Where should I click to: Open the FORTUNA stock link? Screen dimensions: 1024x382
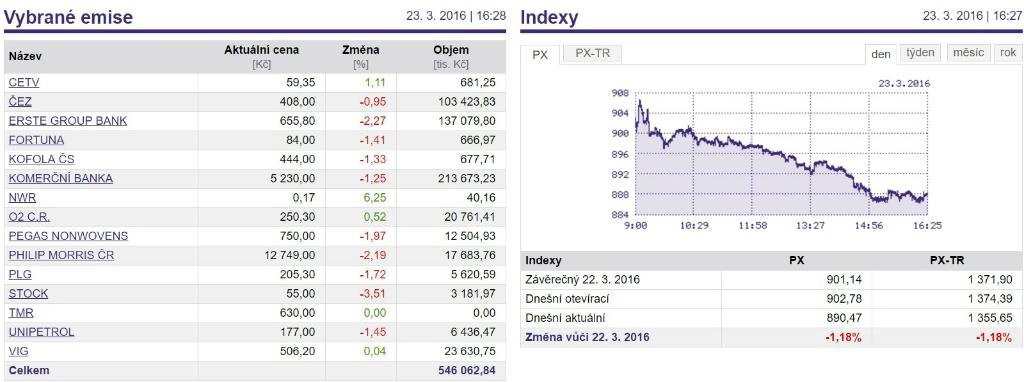[37, 140]
